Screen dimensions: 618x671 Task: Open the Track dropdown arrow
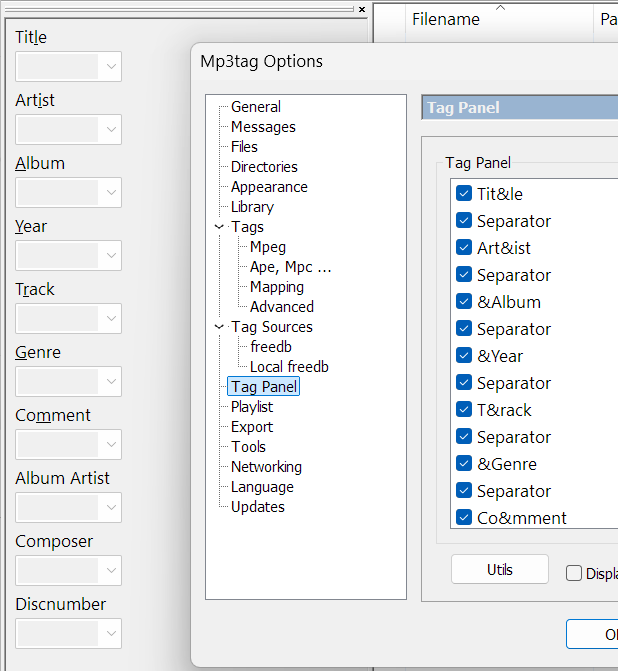pyautogui.click(x=111, y=318)
